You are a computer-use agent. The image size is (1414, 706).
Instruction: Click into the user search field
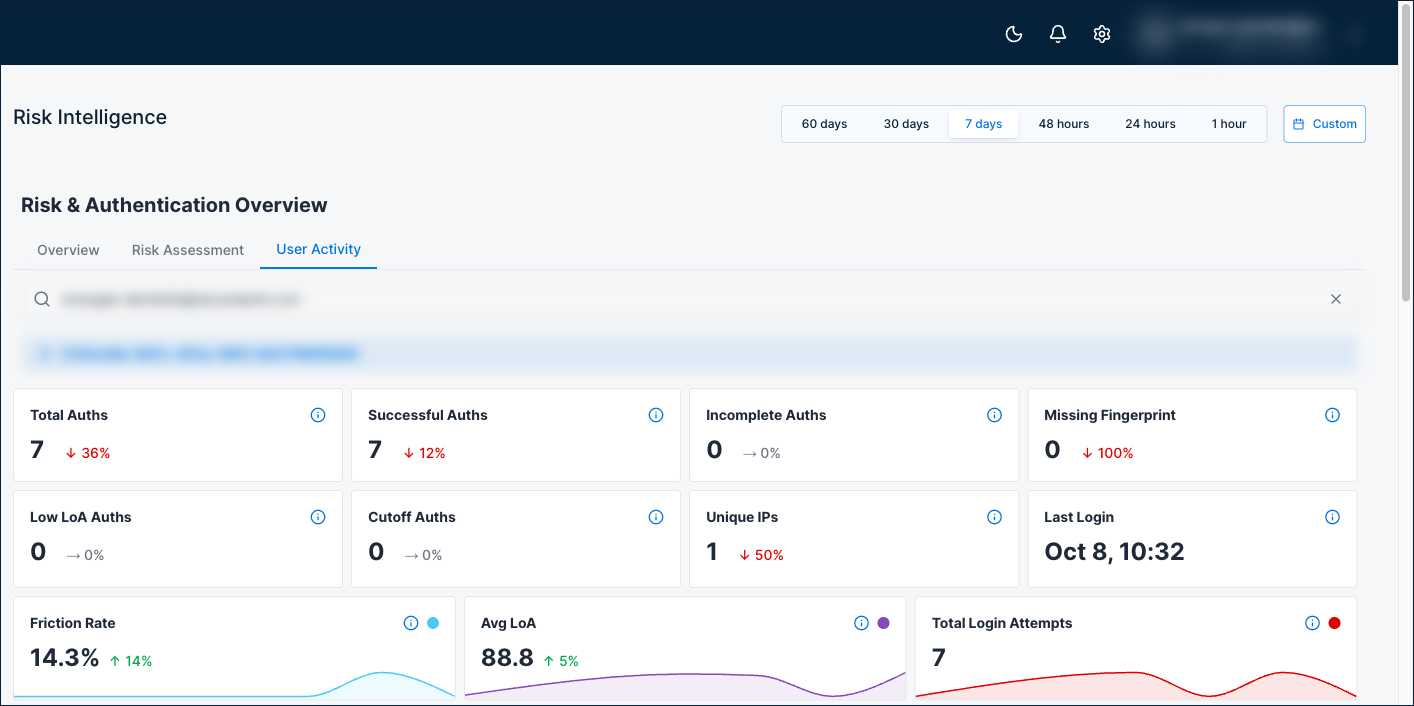pyautogui.click(x=690, y=299)
